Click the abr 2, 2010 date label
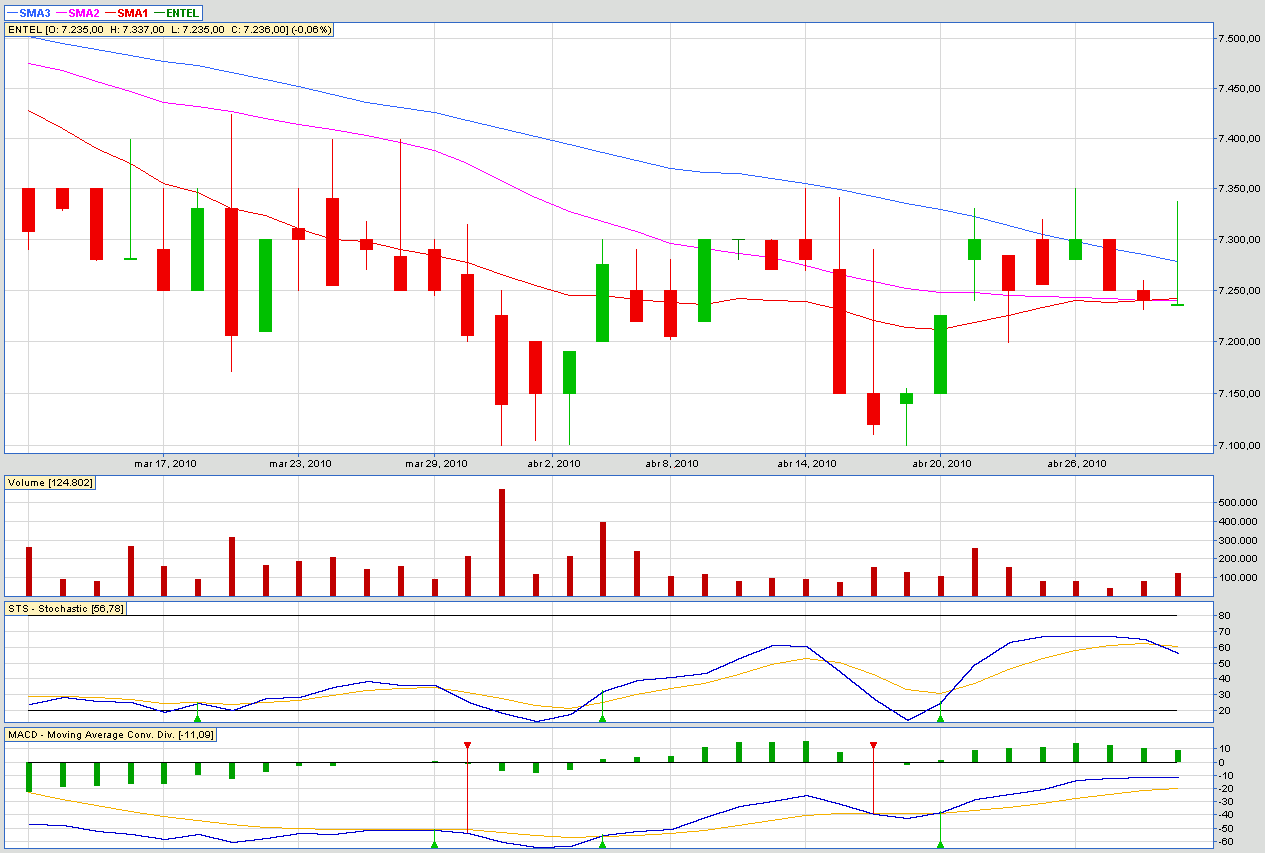1265x853 pixels. (x=554, y=464)
